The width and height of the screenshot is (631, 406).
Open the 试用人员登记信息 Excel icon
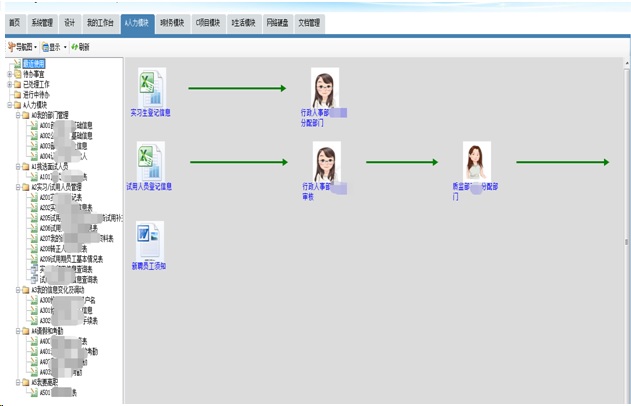151,161
